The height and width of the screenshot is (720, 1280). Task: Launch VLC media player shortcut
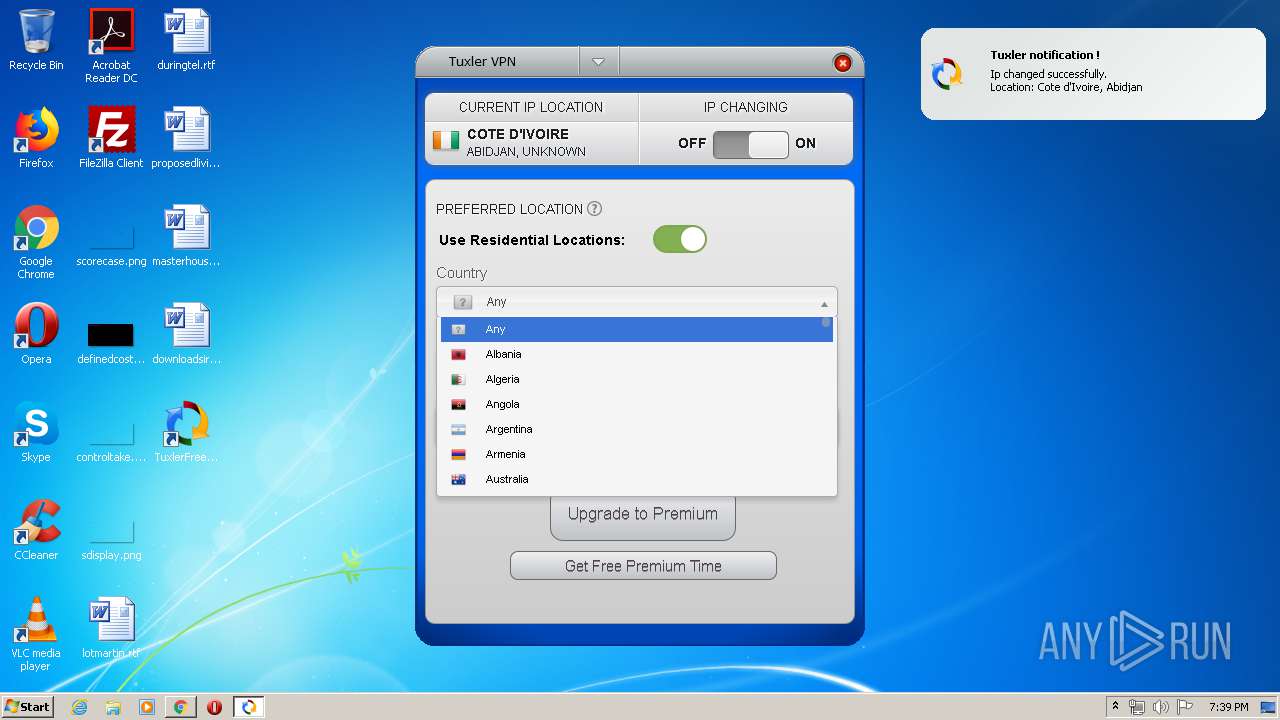tap(36, 634)
